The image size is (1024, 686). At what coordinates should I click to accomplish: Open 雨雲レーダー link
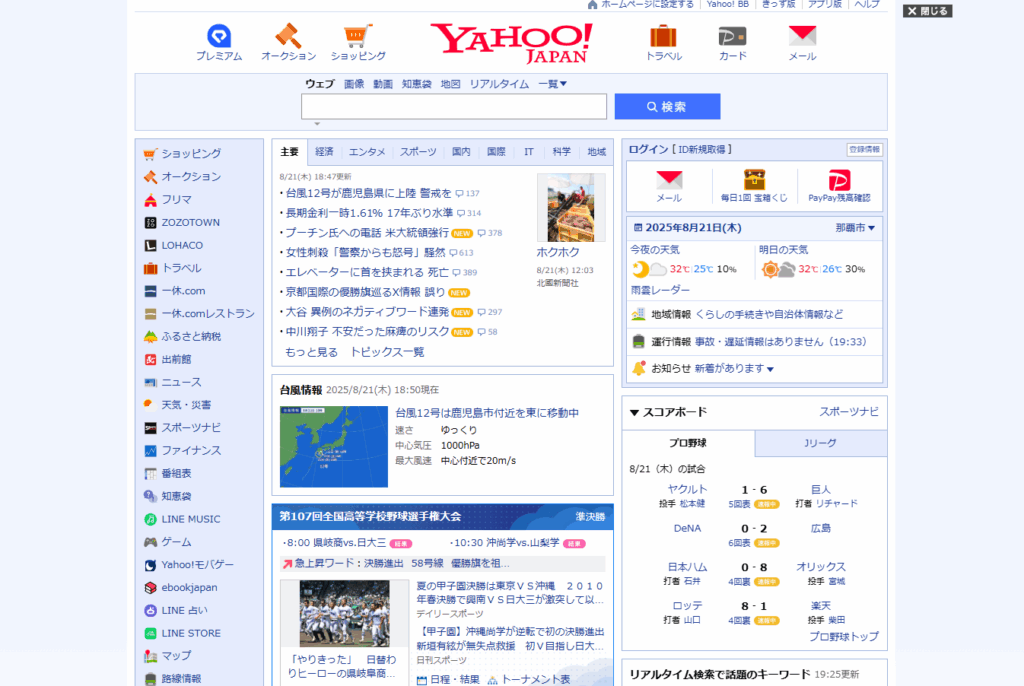coord(660,290)
